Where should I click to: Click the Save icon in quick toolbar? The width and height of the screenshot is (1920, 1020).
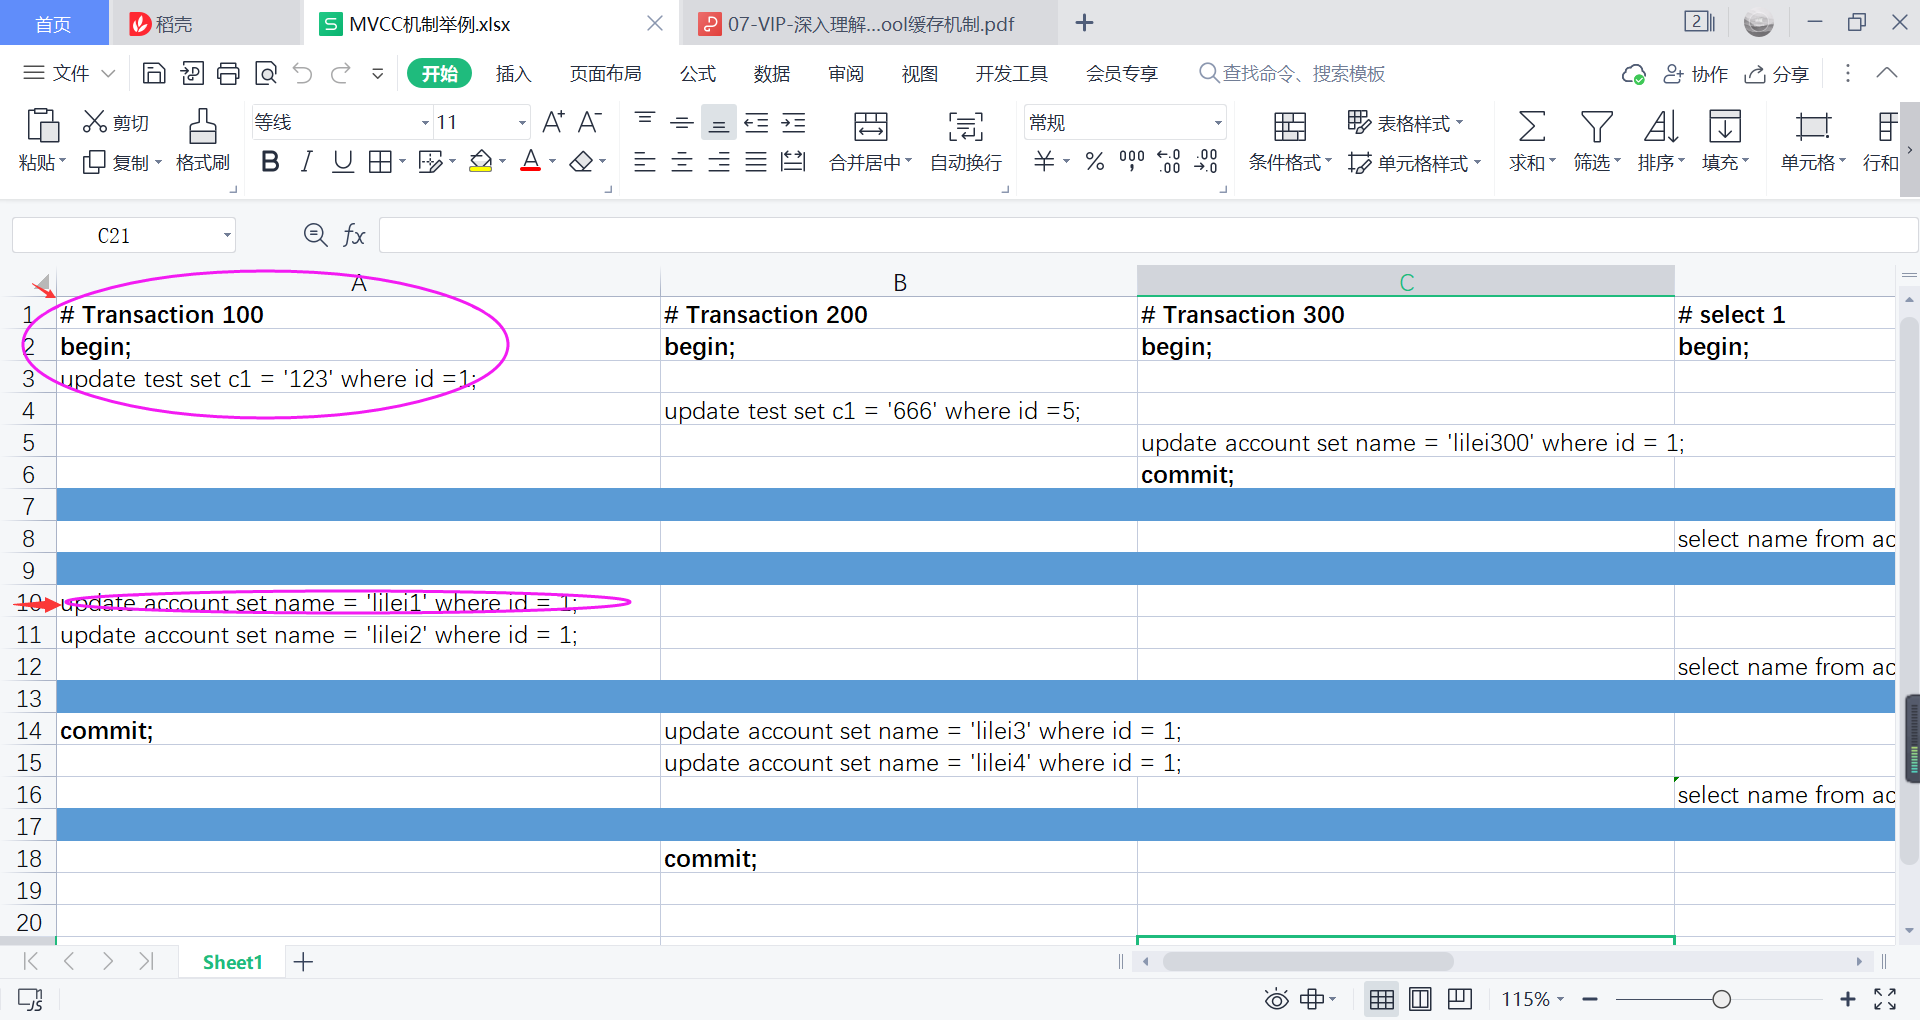click(154, 73)
